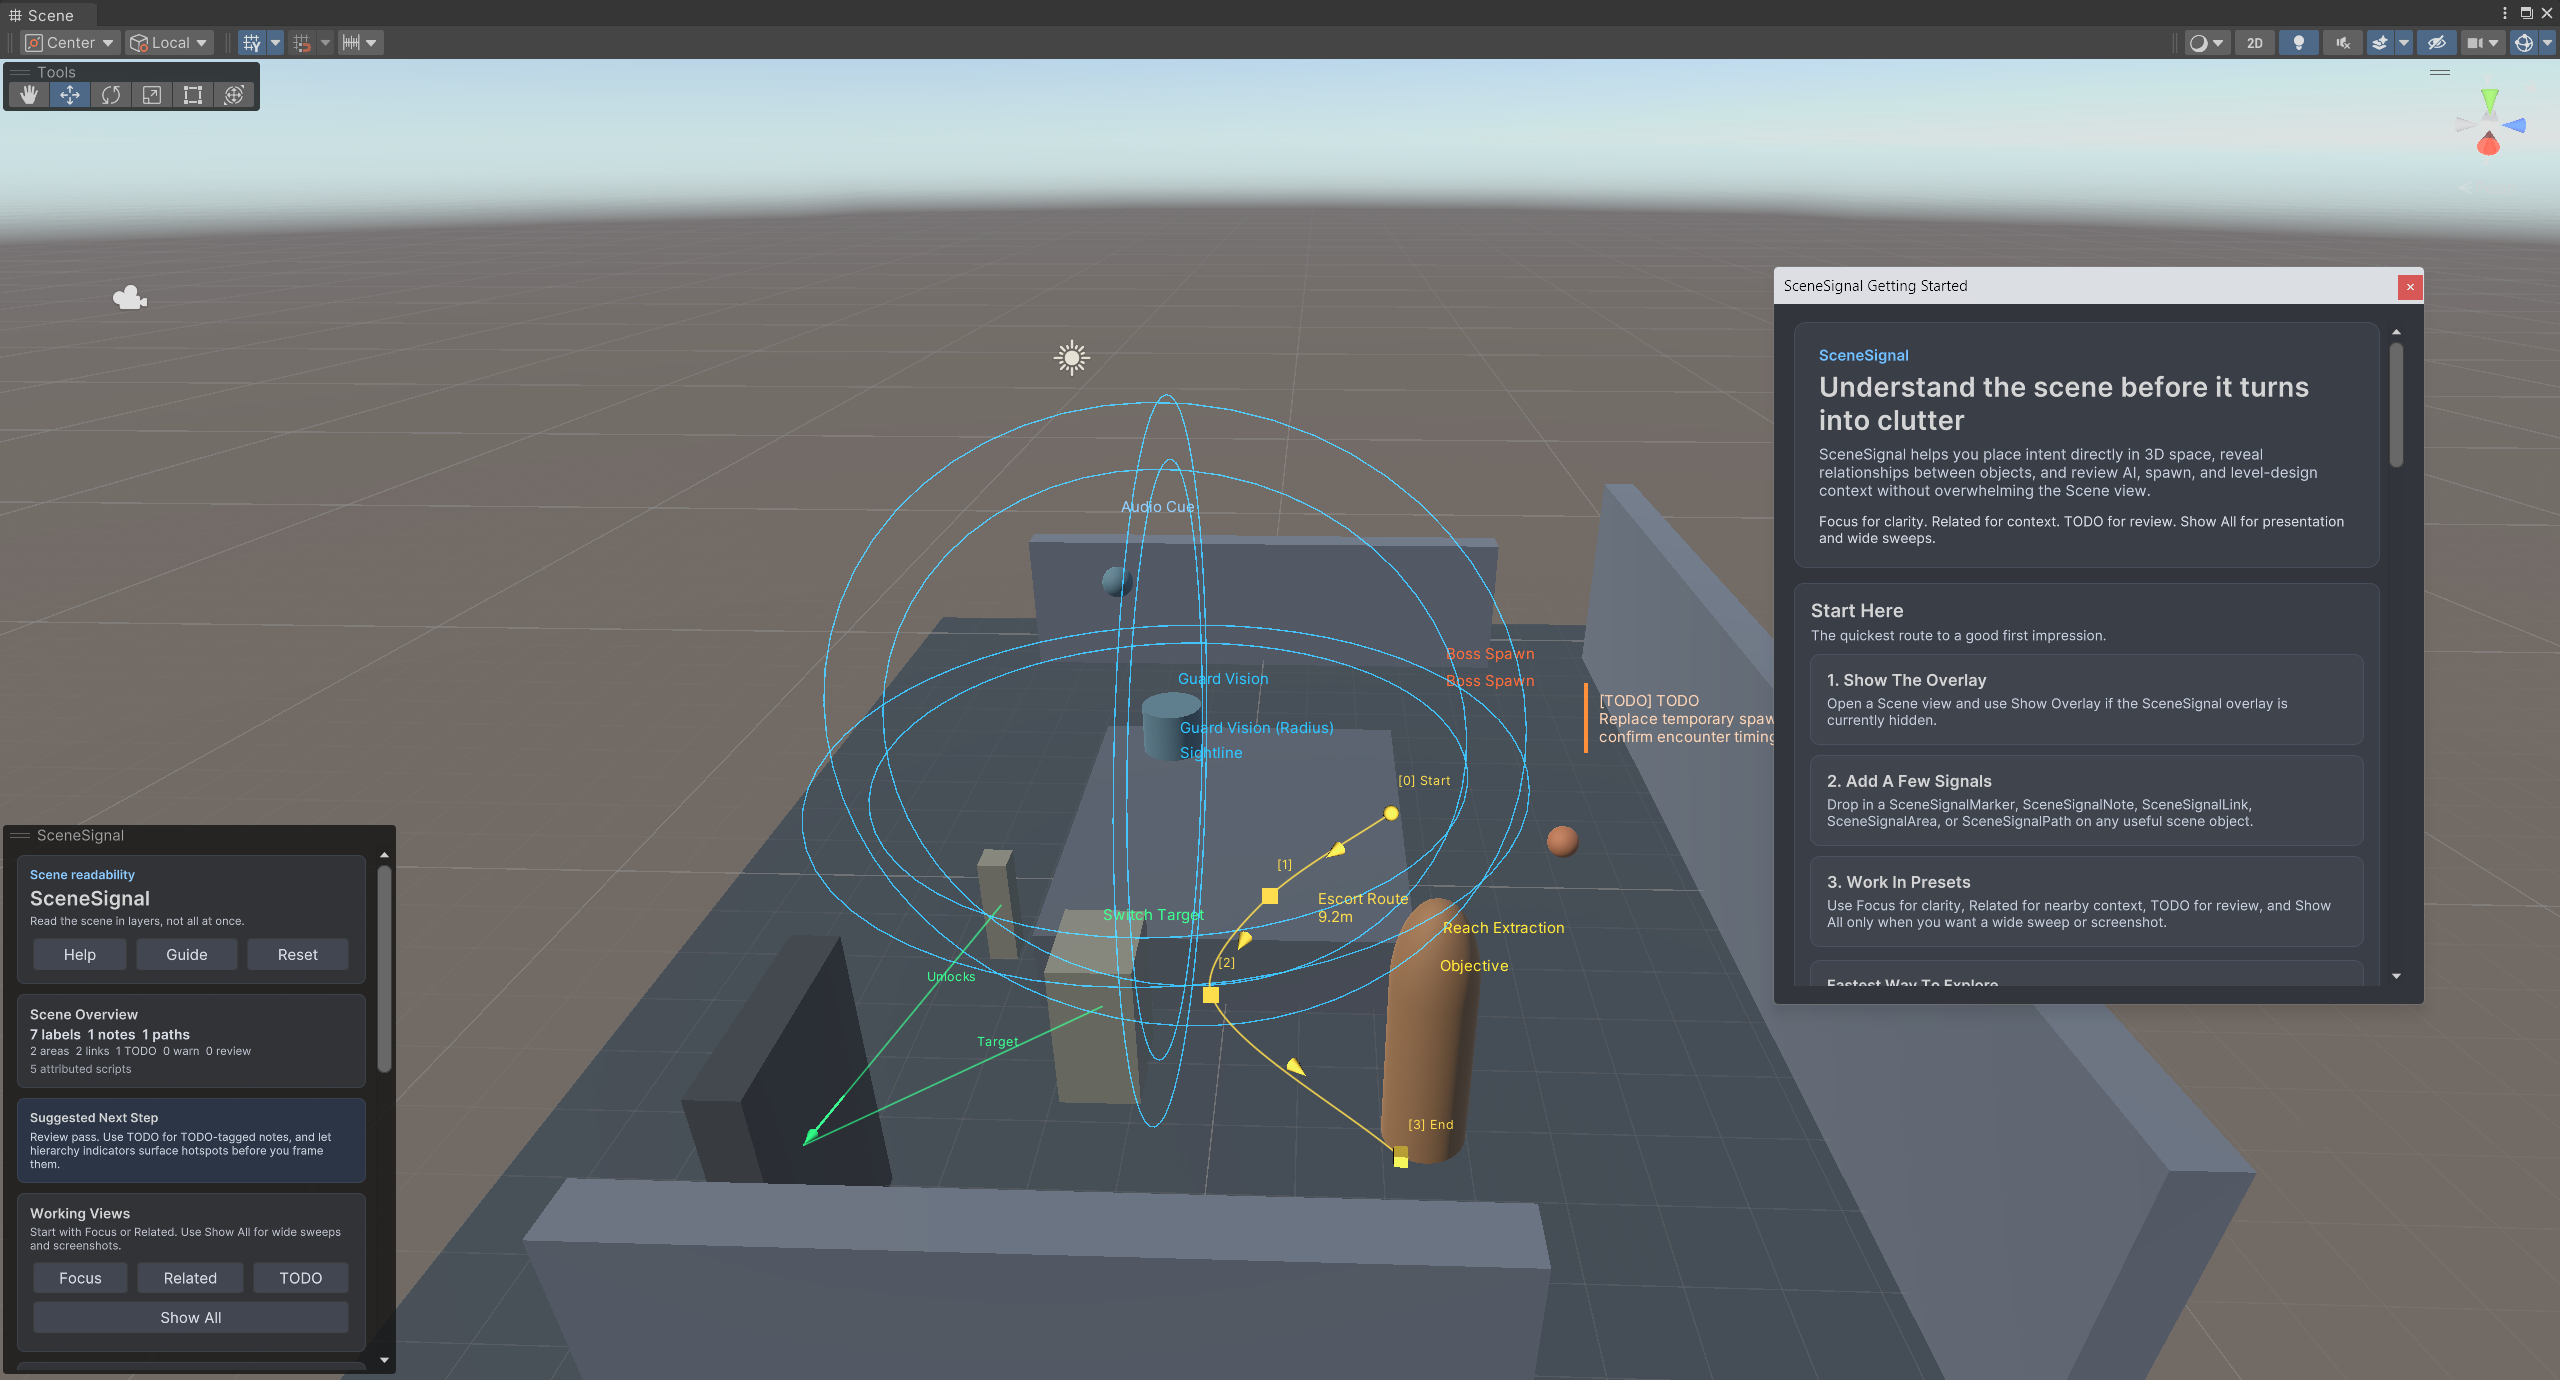Click the yellow [1] path waypoint square
This screenshot has width=2560, height=1380.
pos(1270,896)
